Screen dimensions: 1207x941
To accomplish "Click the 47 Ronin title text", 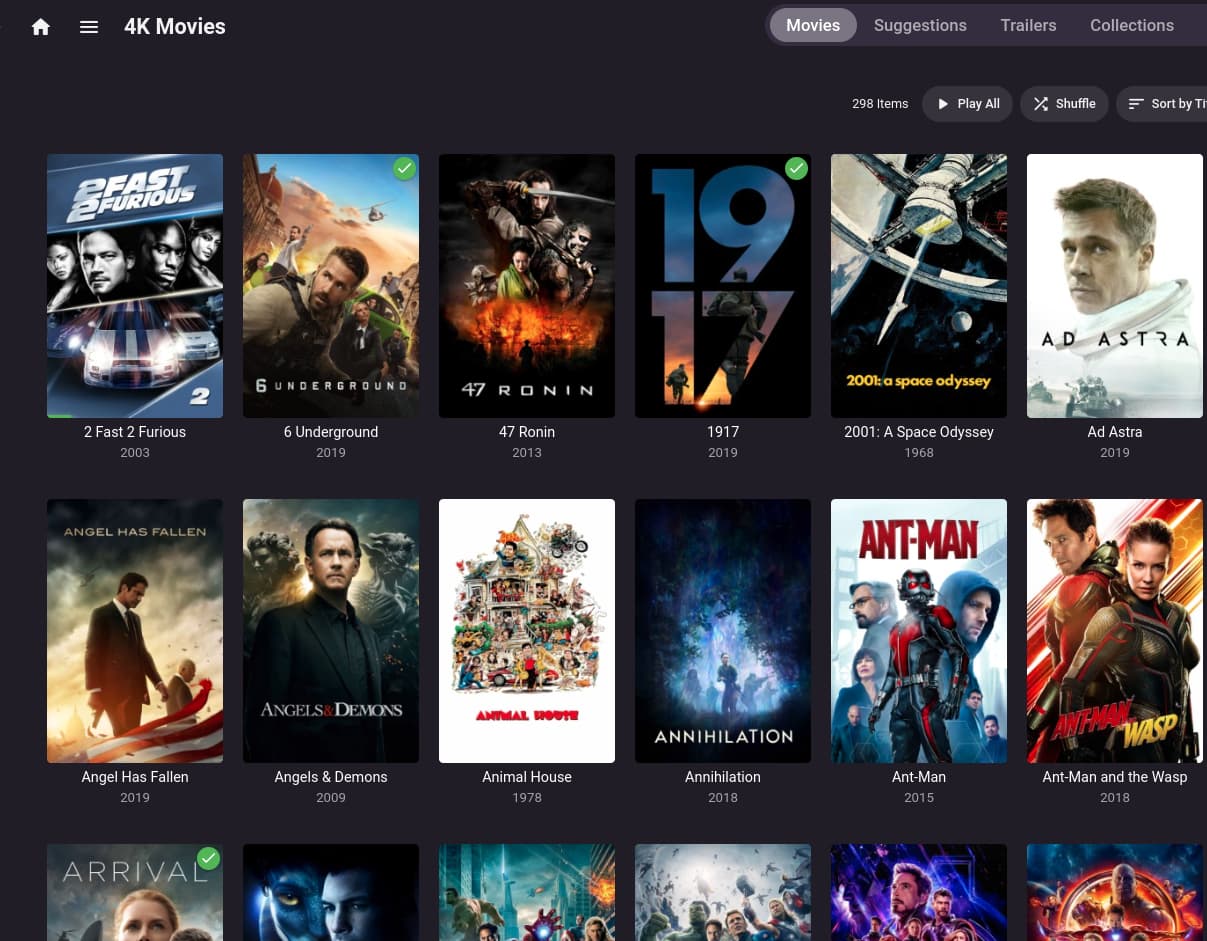I will pos(527,432).
